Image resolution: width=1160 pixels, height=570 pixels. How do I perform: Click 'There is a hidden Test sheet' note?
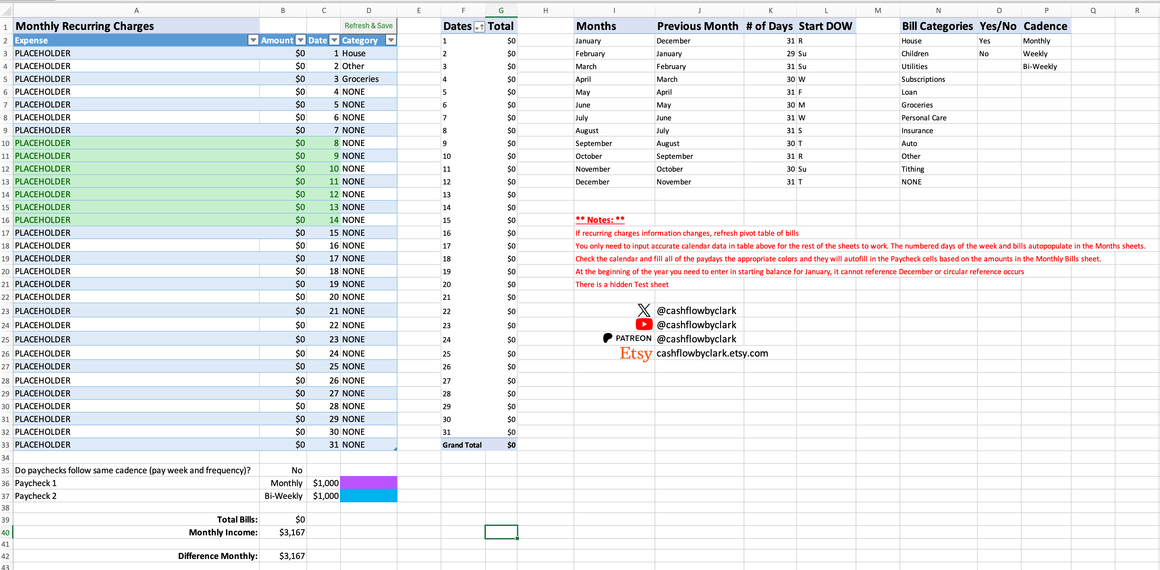point(621,284)
